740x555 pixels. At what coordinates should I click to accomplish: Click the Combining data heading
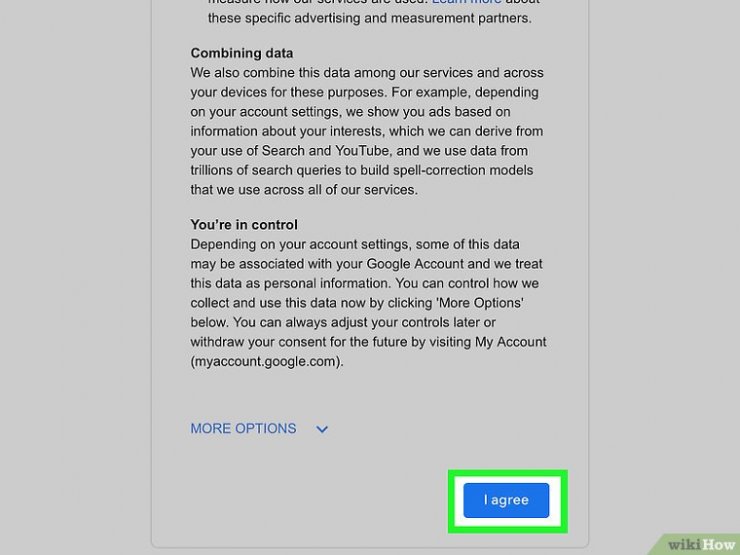point(242,53)
